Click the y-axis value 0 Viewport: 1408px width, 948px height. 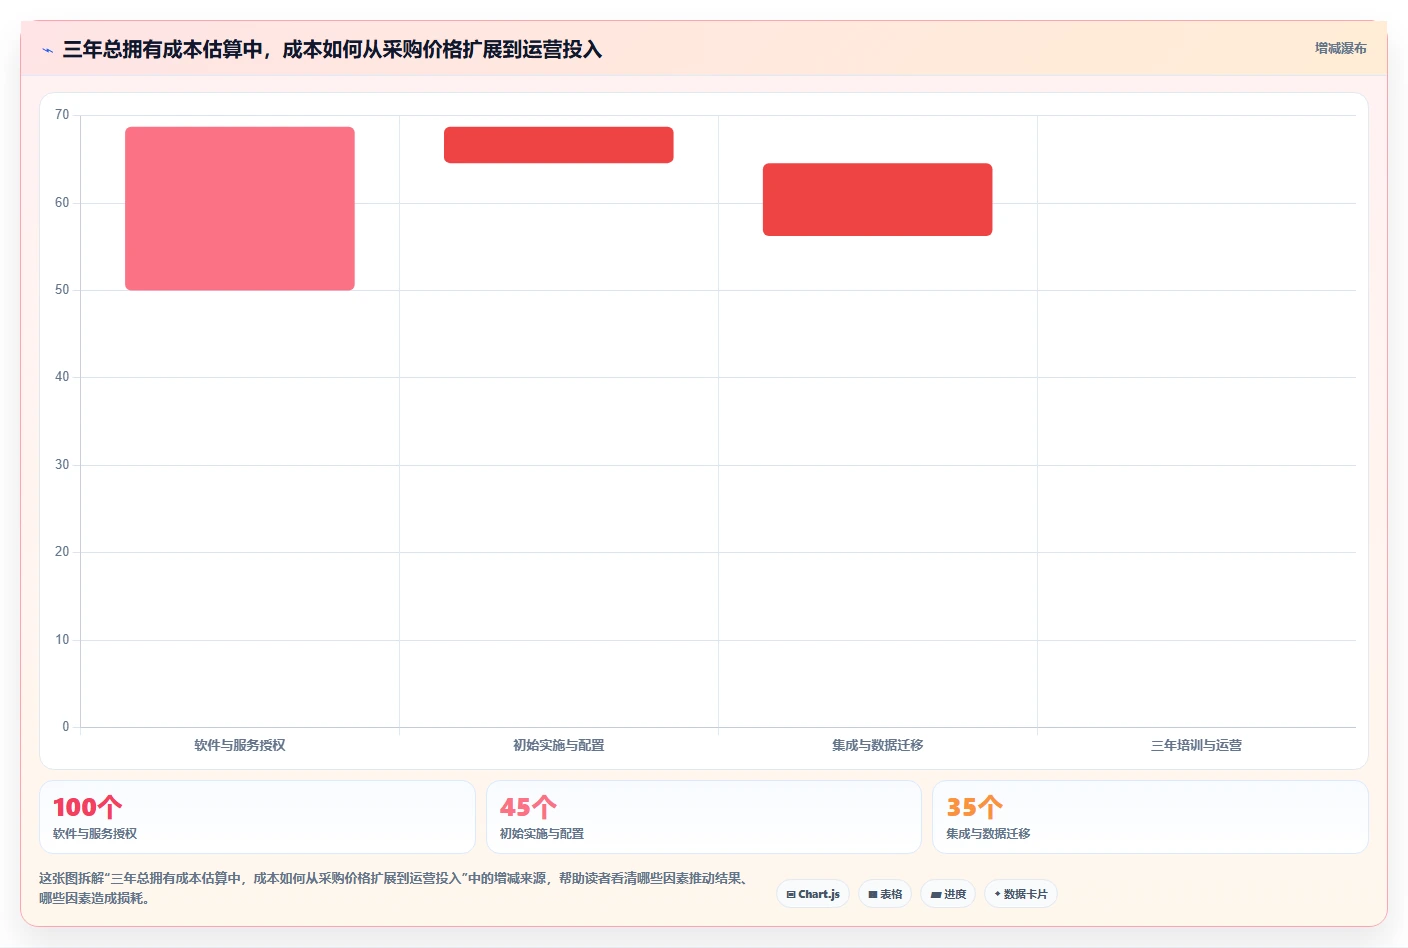(66, 727)
